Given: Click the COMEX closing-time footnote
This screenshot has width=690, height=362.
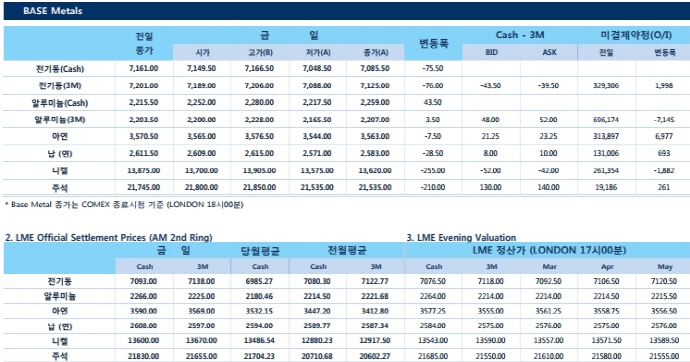Looking at the screenshot, I should click(x=124, y=205).
